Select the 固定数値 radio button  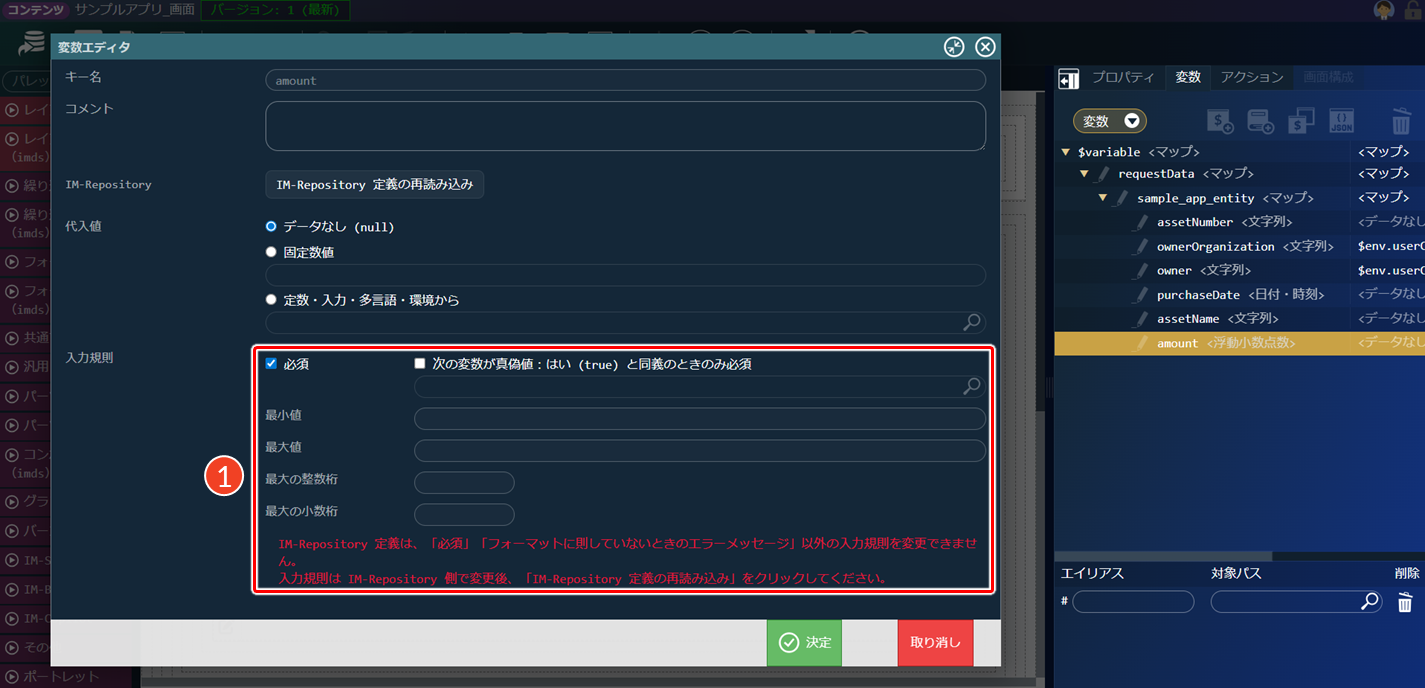(271, 253)
